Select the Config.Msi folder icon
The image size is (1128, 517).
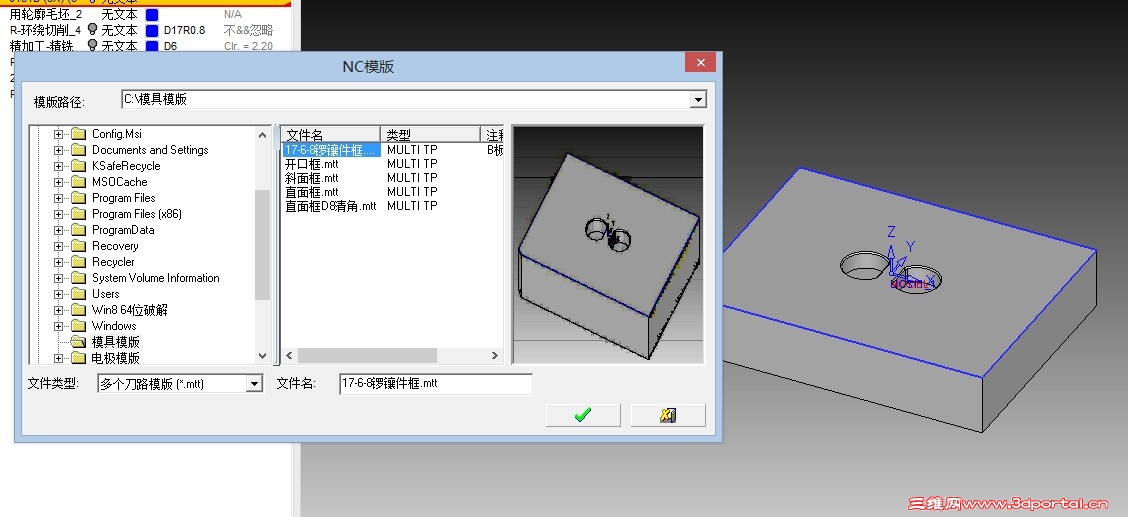78,134
